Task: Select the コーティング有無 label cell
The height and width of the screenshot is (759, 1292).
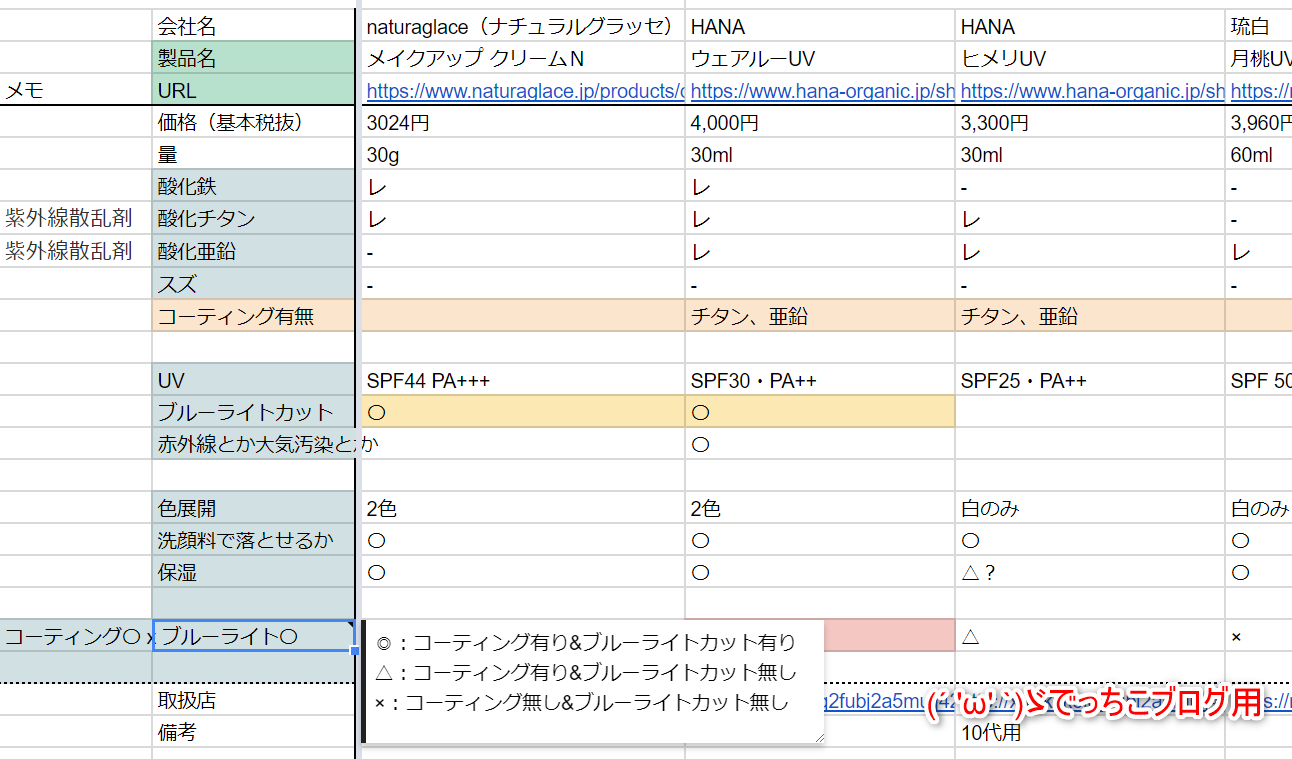Action: pos(253,316)
